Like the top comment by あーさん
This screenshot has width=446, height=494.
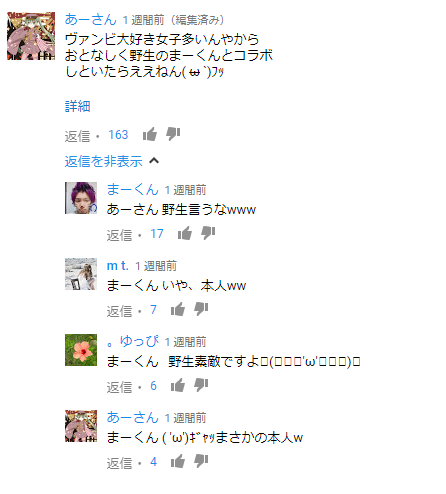[x=150, y=134]
